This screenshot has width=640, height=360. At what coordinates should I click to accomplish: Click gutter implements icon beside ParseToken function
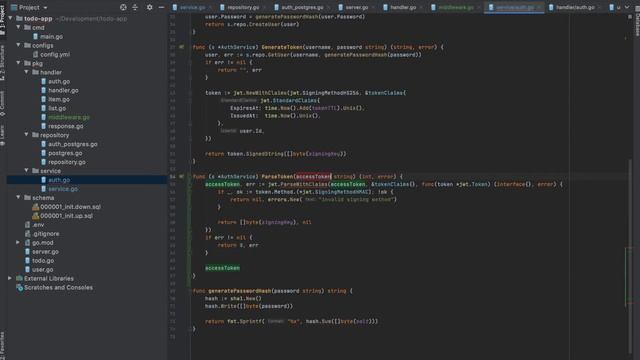click(181, 176)
